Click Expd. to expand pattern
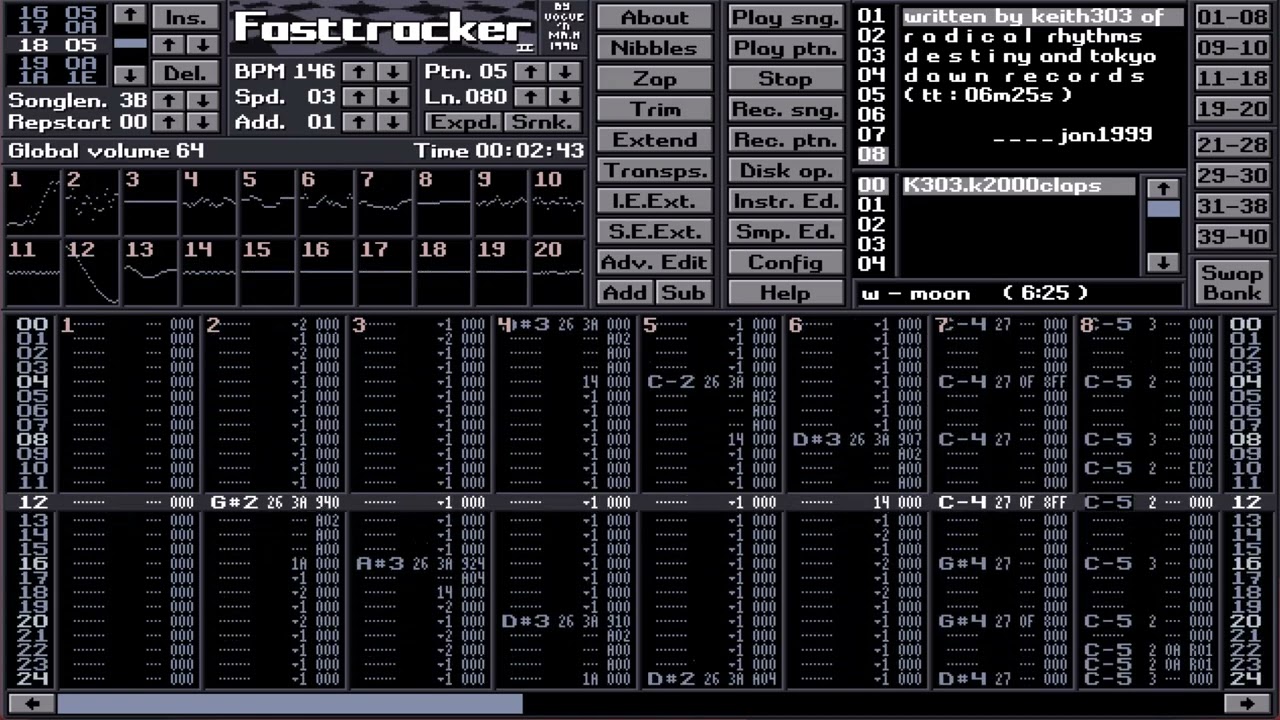This screenshot has height=720, width=1280. [463, 122]
